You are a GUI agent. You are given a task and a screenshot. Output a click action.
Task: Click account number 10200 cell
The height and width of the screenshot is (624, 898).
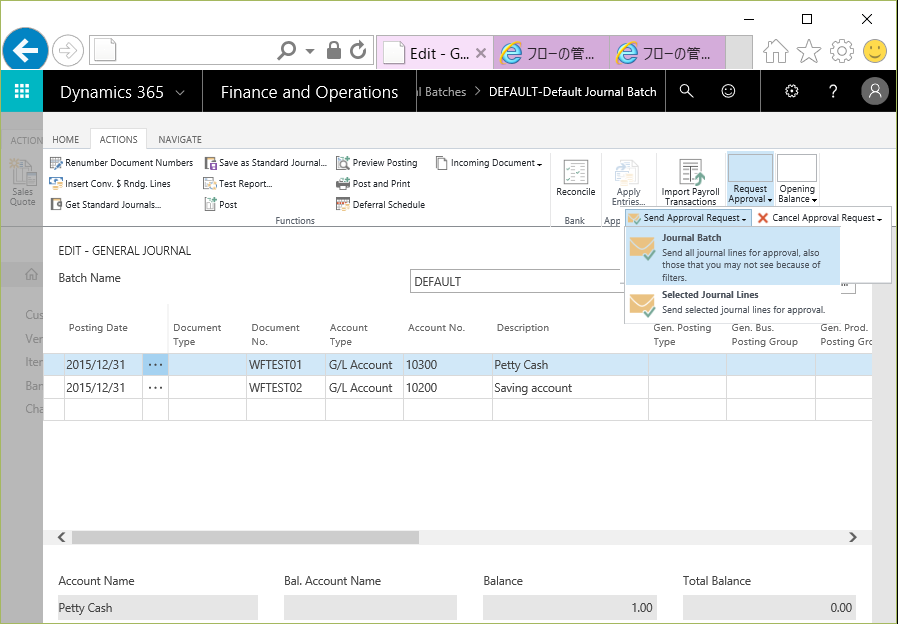pos(448,388)
